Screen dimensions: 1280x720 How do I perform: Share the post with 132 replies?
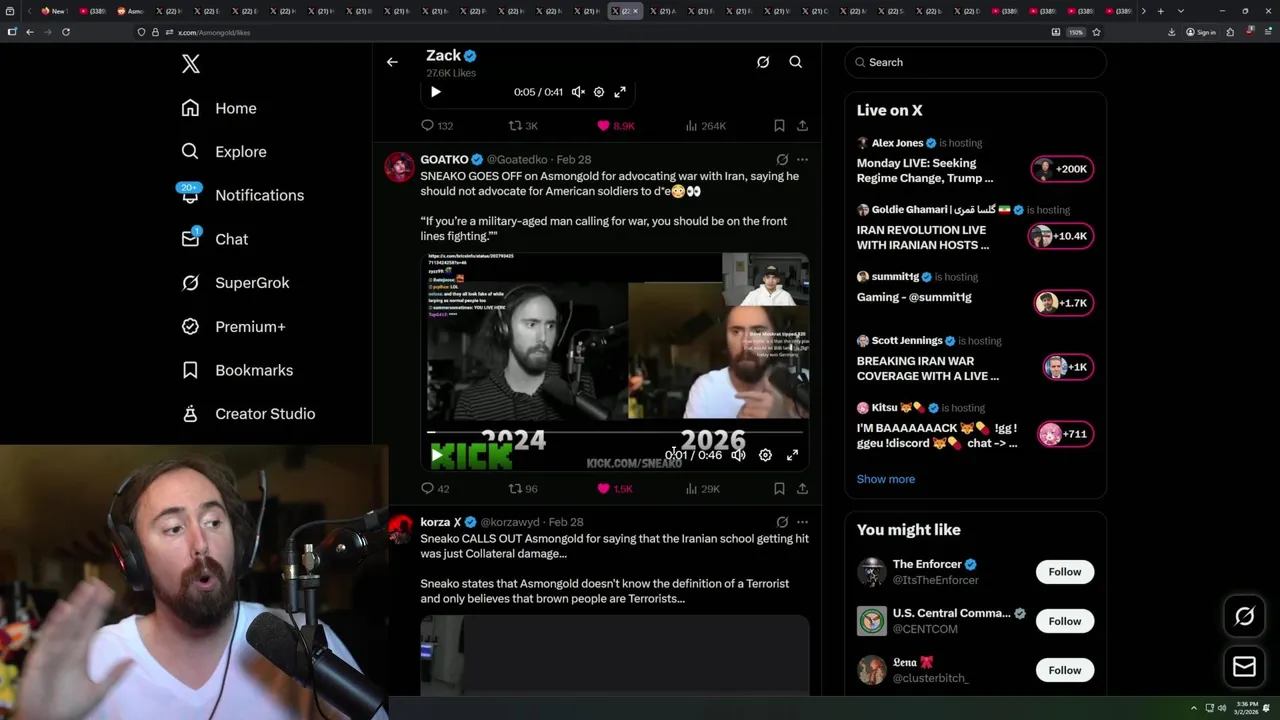click(802, 126)
